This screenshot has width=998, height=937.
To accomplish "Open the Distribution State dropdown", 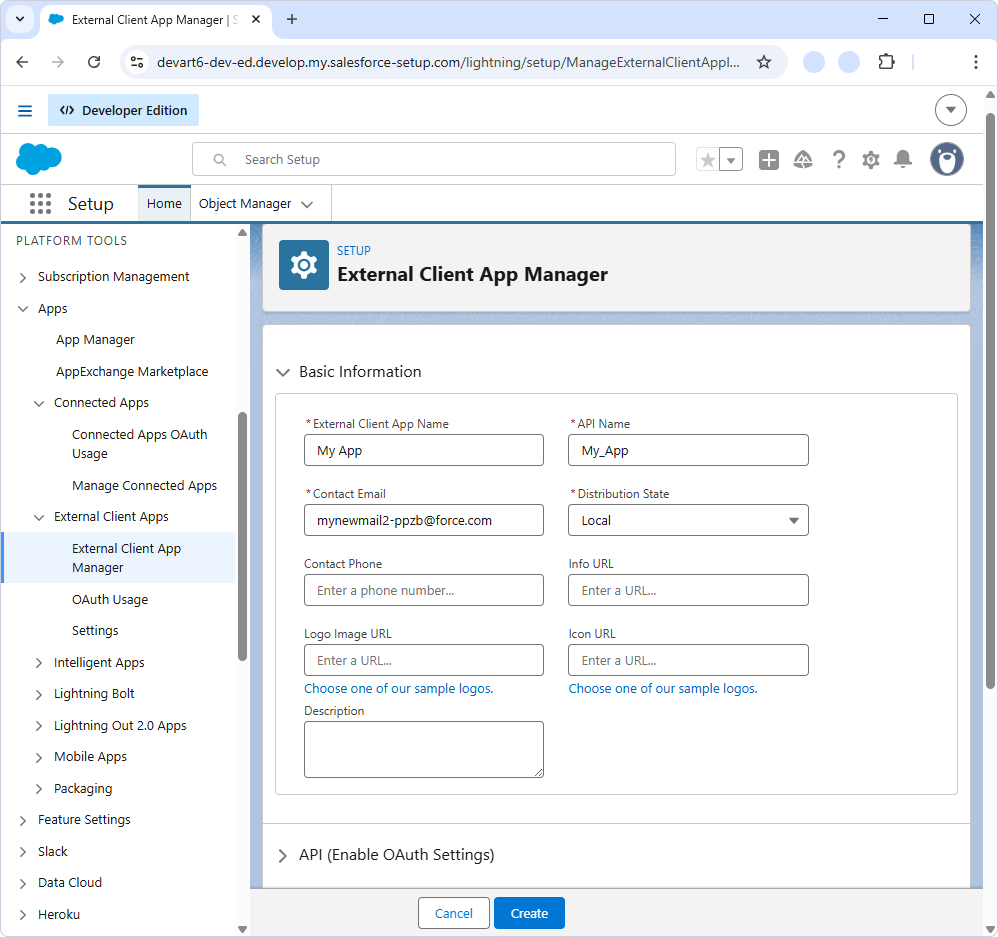I will (688, 520).
